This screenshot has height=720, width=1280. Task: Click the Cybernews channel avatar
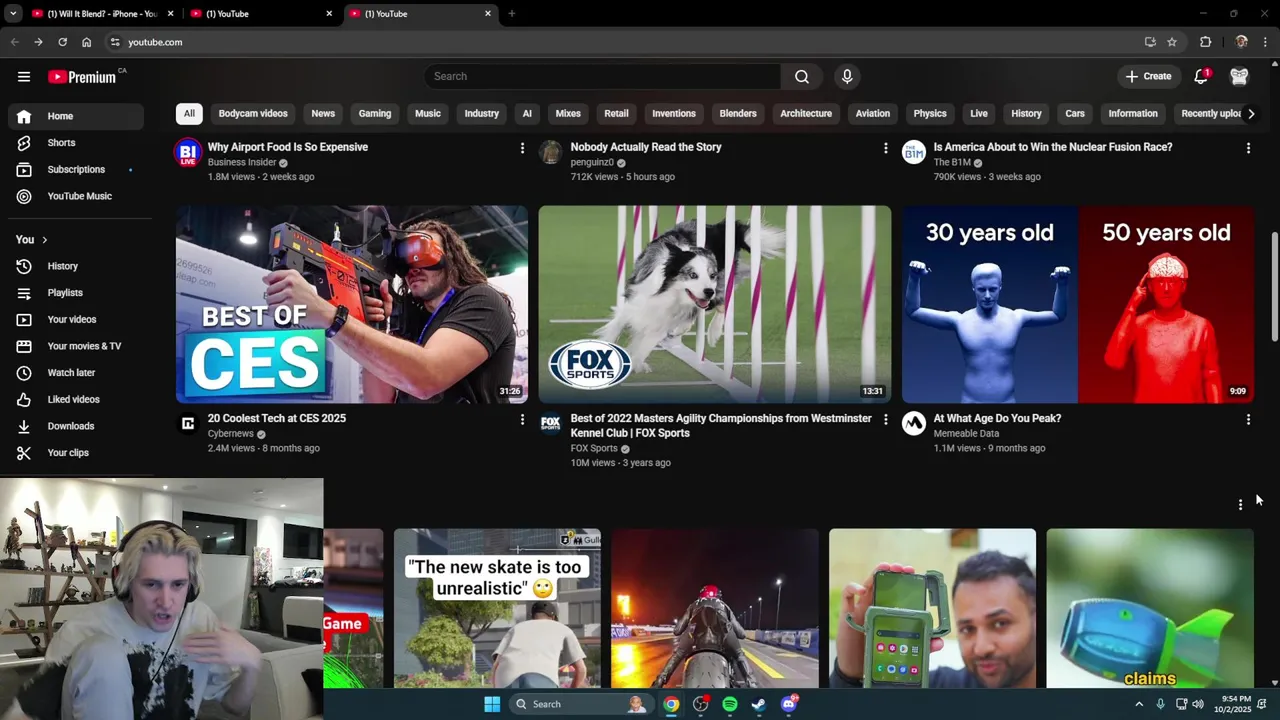tap(188, 424)
